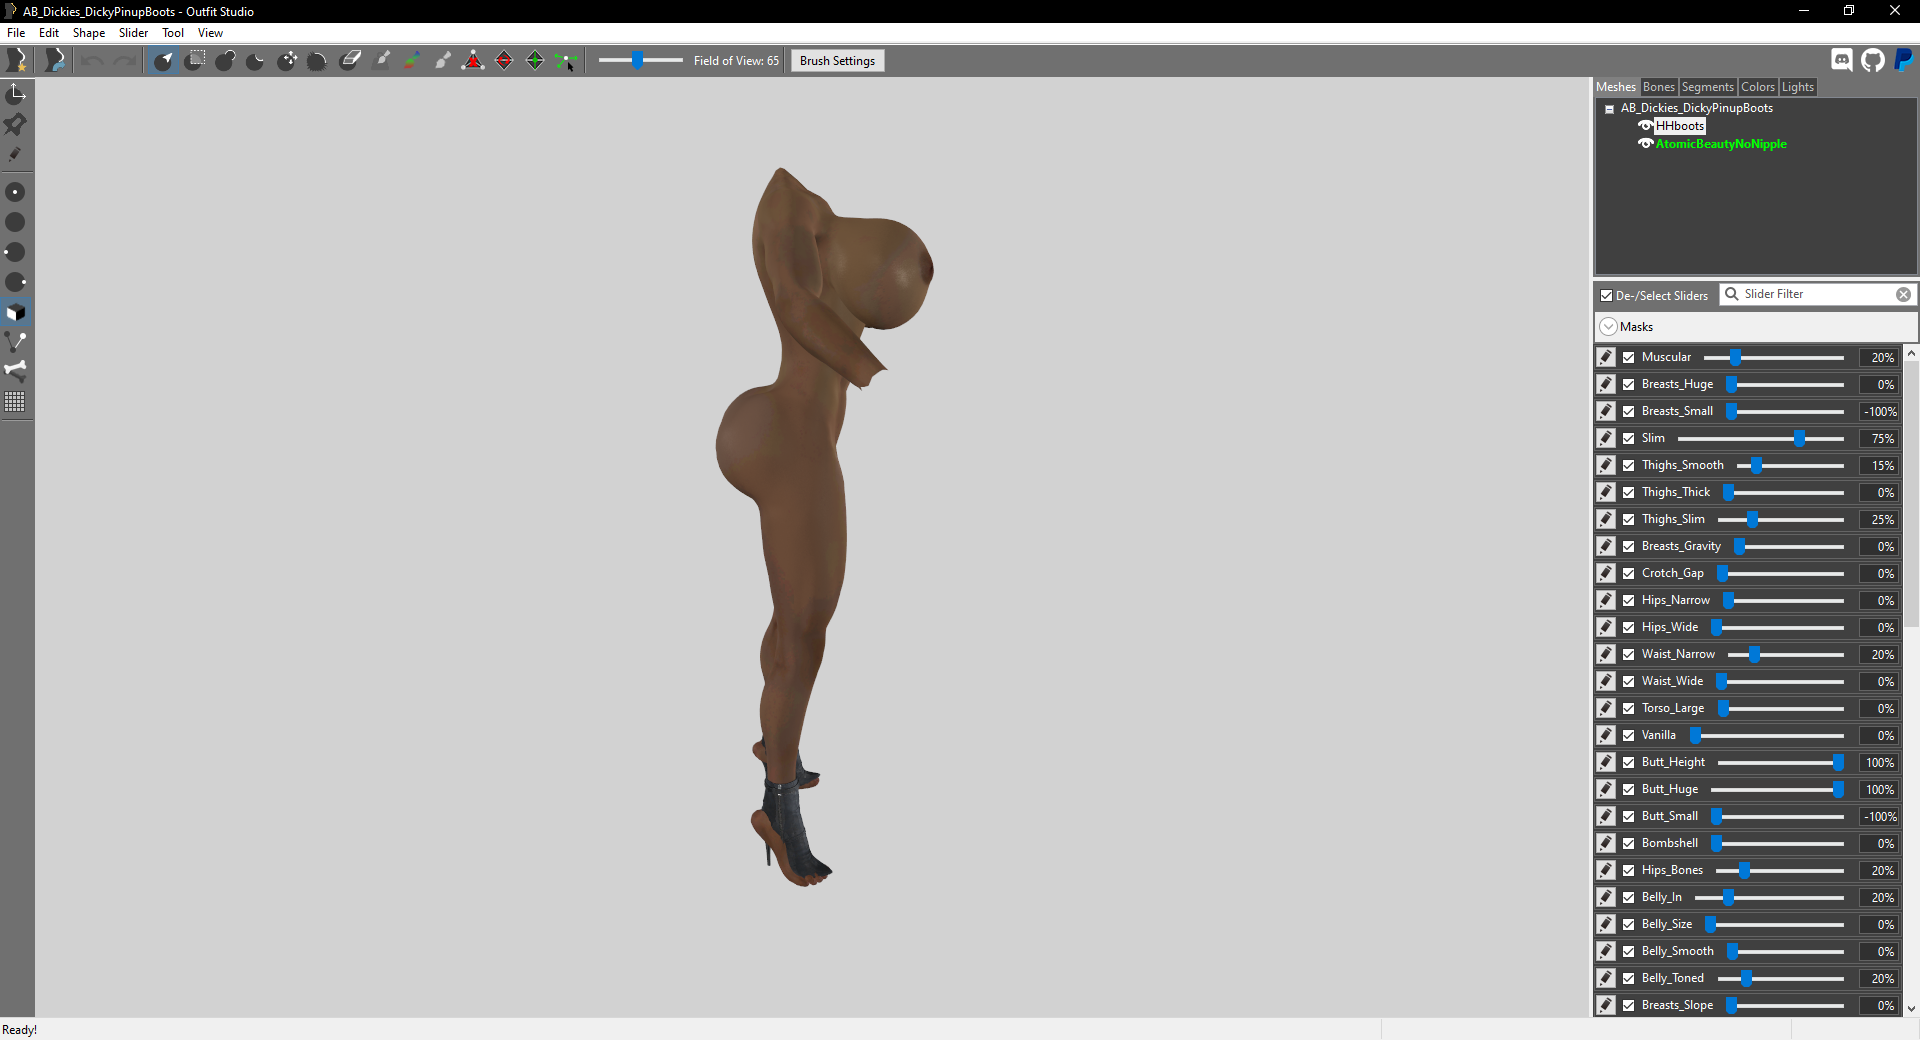Image resolution: width=1920 pixels, height=1040 pixels.
Task: Collapse the AB_Dickies_DickyPinupBoots tree node
Action: click(1610, 109)
